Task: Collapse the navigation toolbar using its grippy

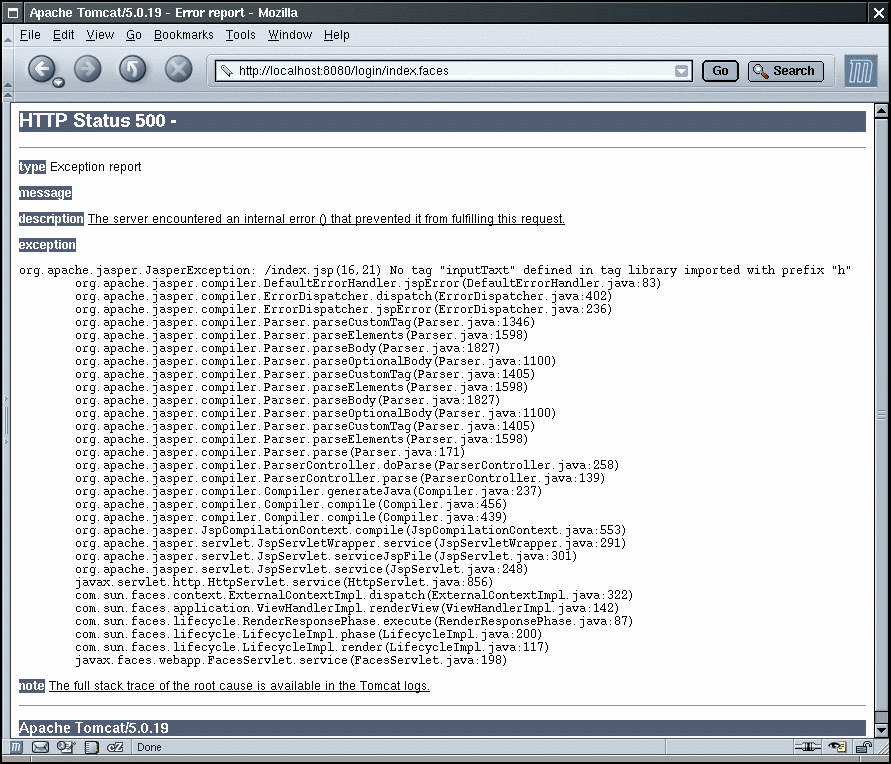Action: (7, 70)
